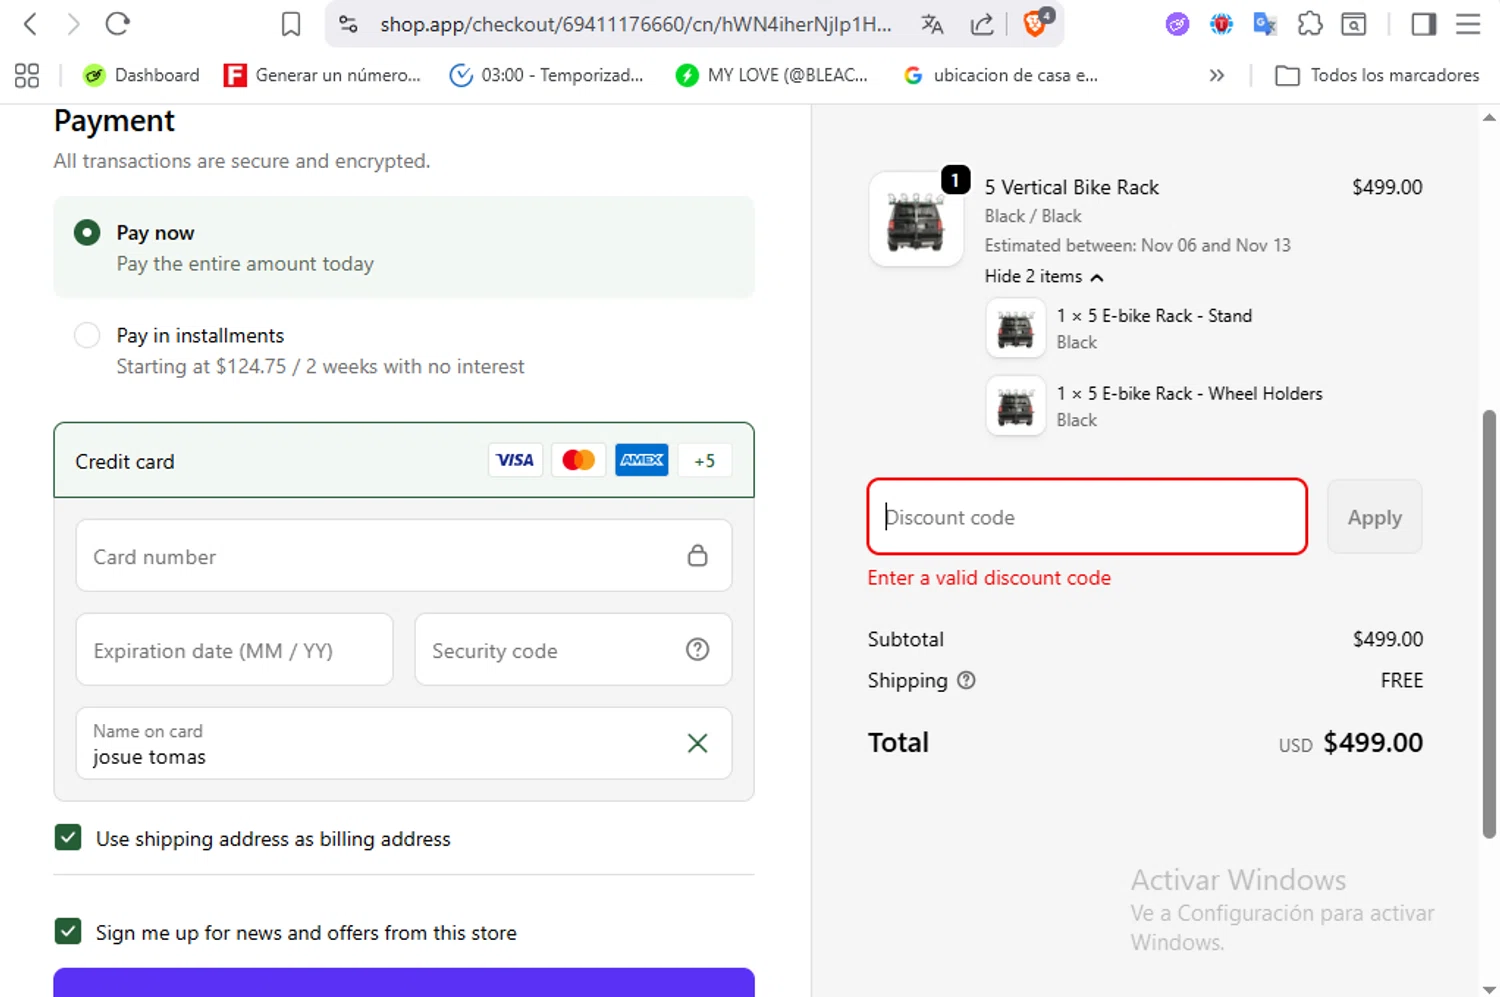Screen dimensions: 1500x997
Task: Open site settings icon in address bar
Action: coord(348,24)
